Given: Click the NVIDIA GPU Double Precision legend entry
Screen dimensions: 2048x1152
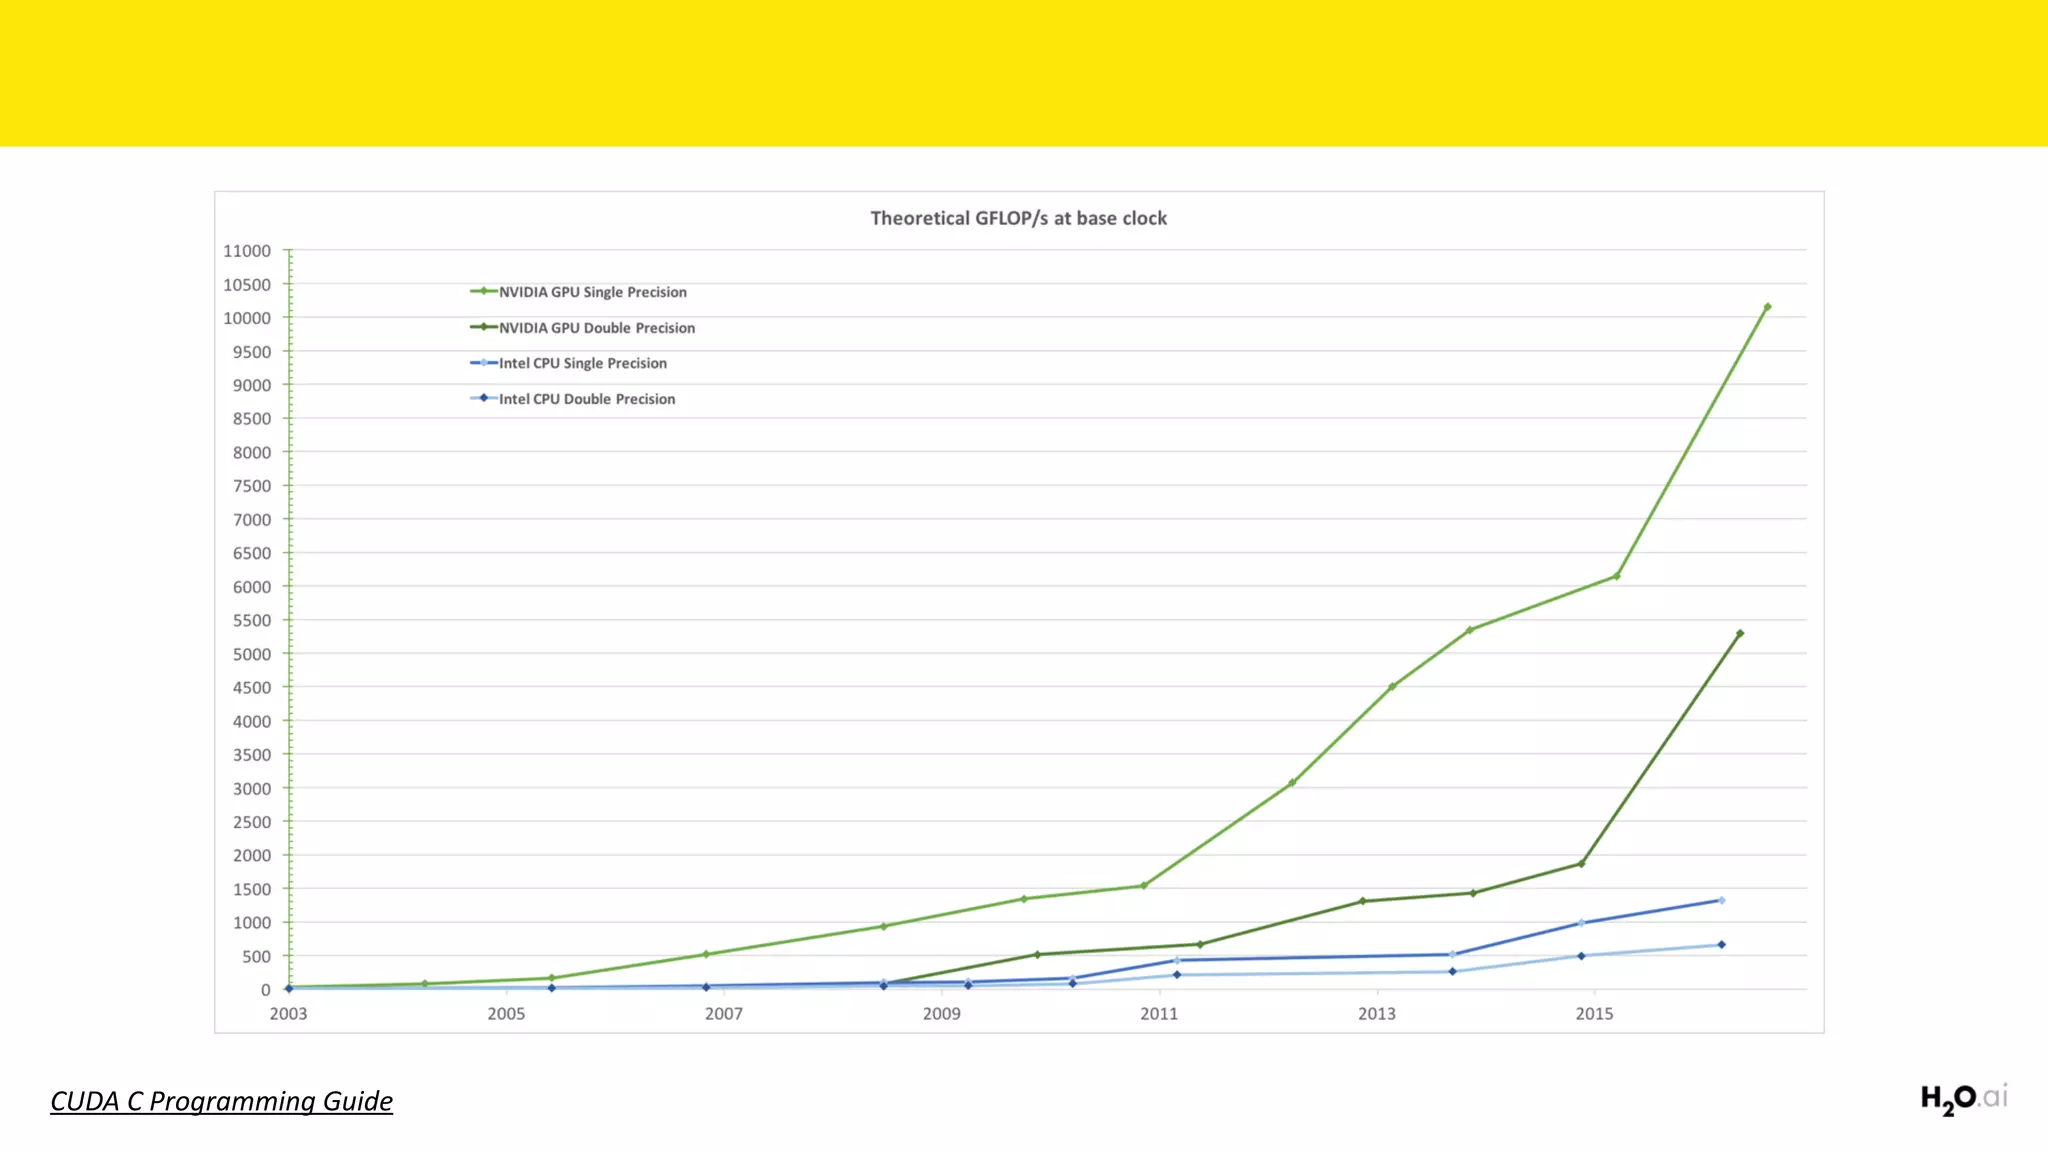Looking at the screenshot, I should point(596,328).
